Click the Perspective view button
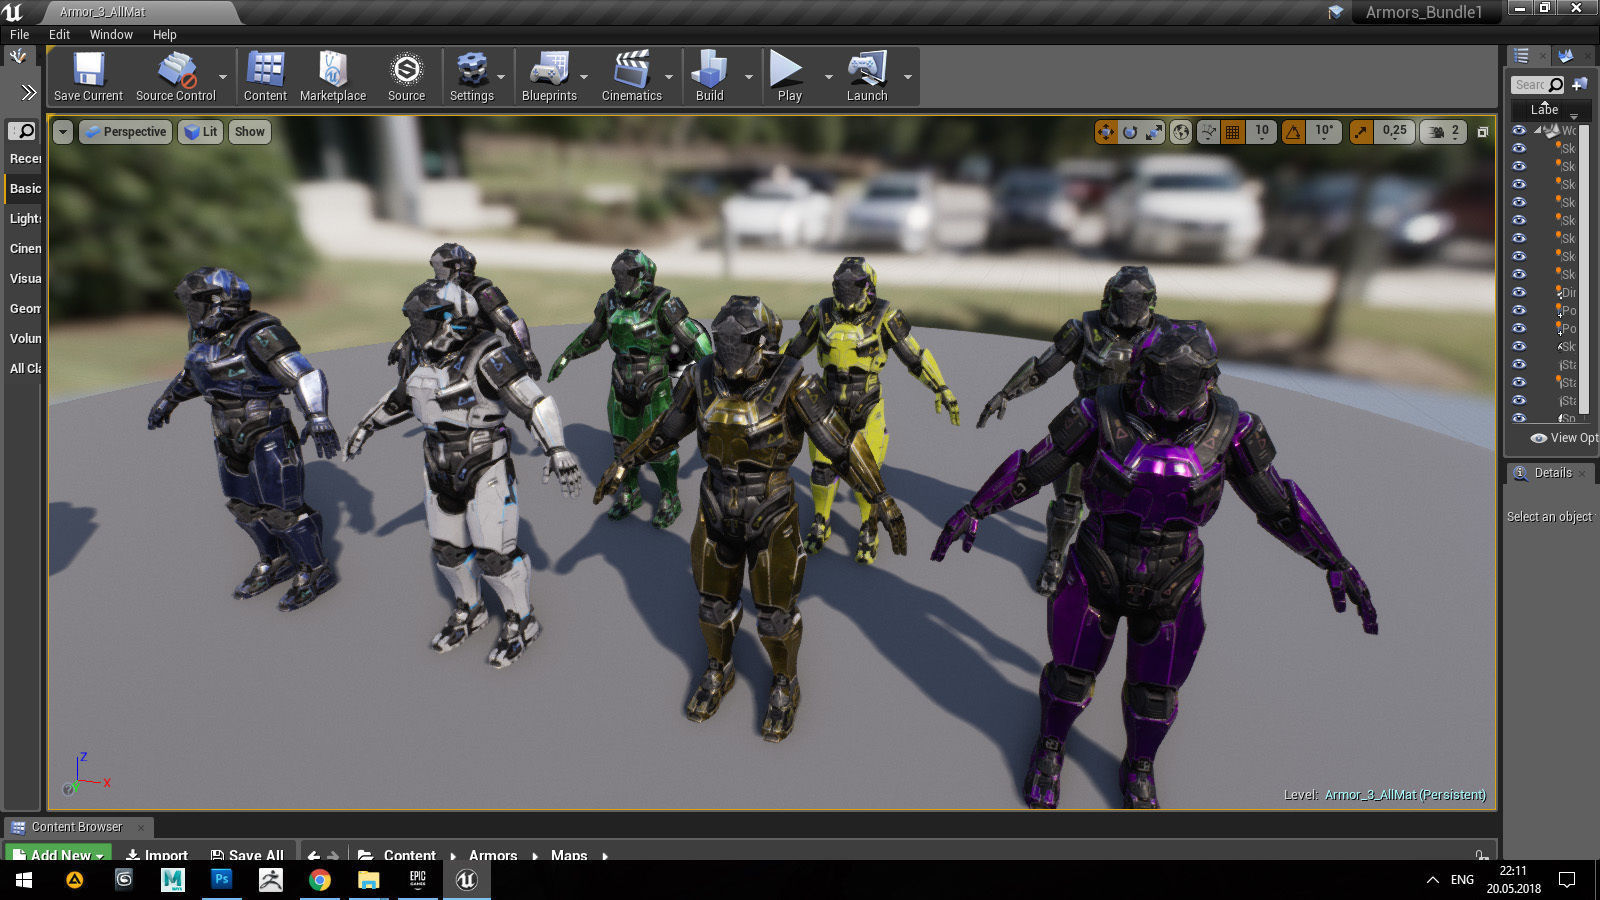Screen dimensions: 1600x900 pos(125,132)
